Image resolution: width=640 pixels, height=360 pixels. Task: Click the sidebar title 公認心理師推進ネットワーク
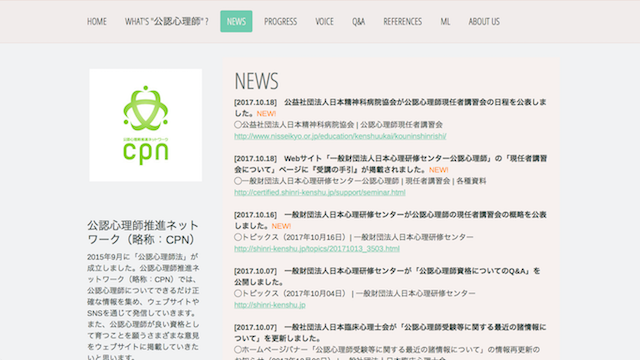tap(143, 232)
